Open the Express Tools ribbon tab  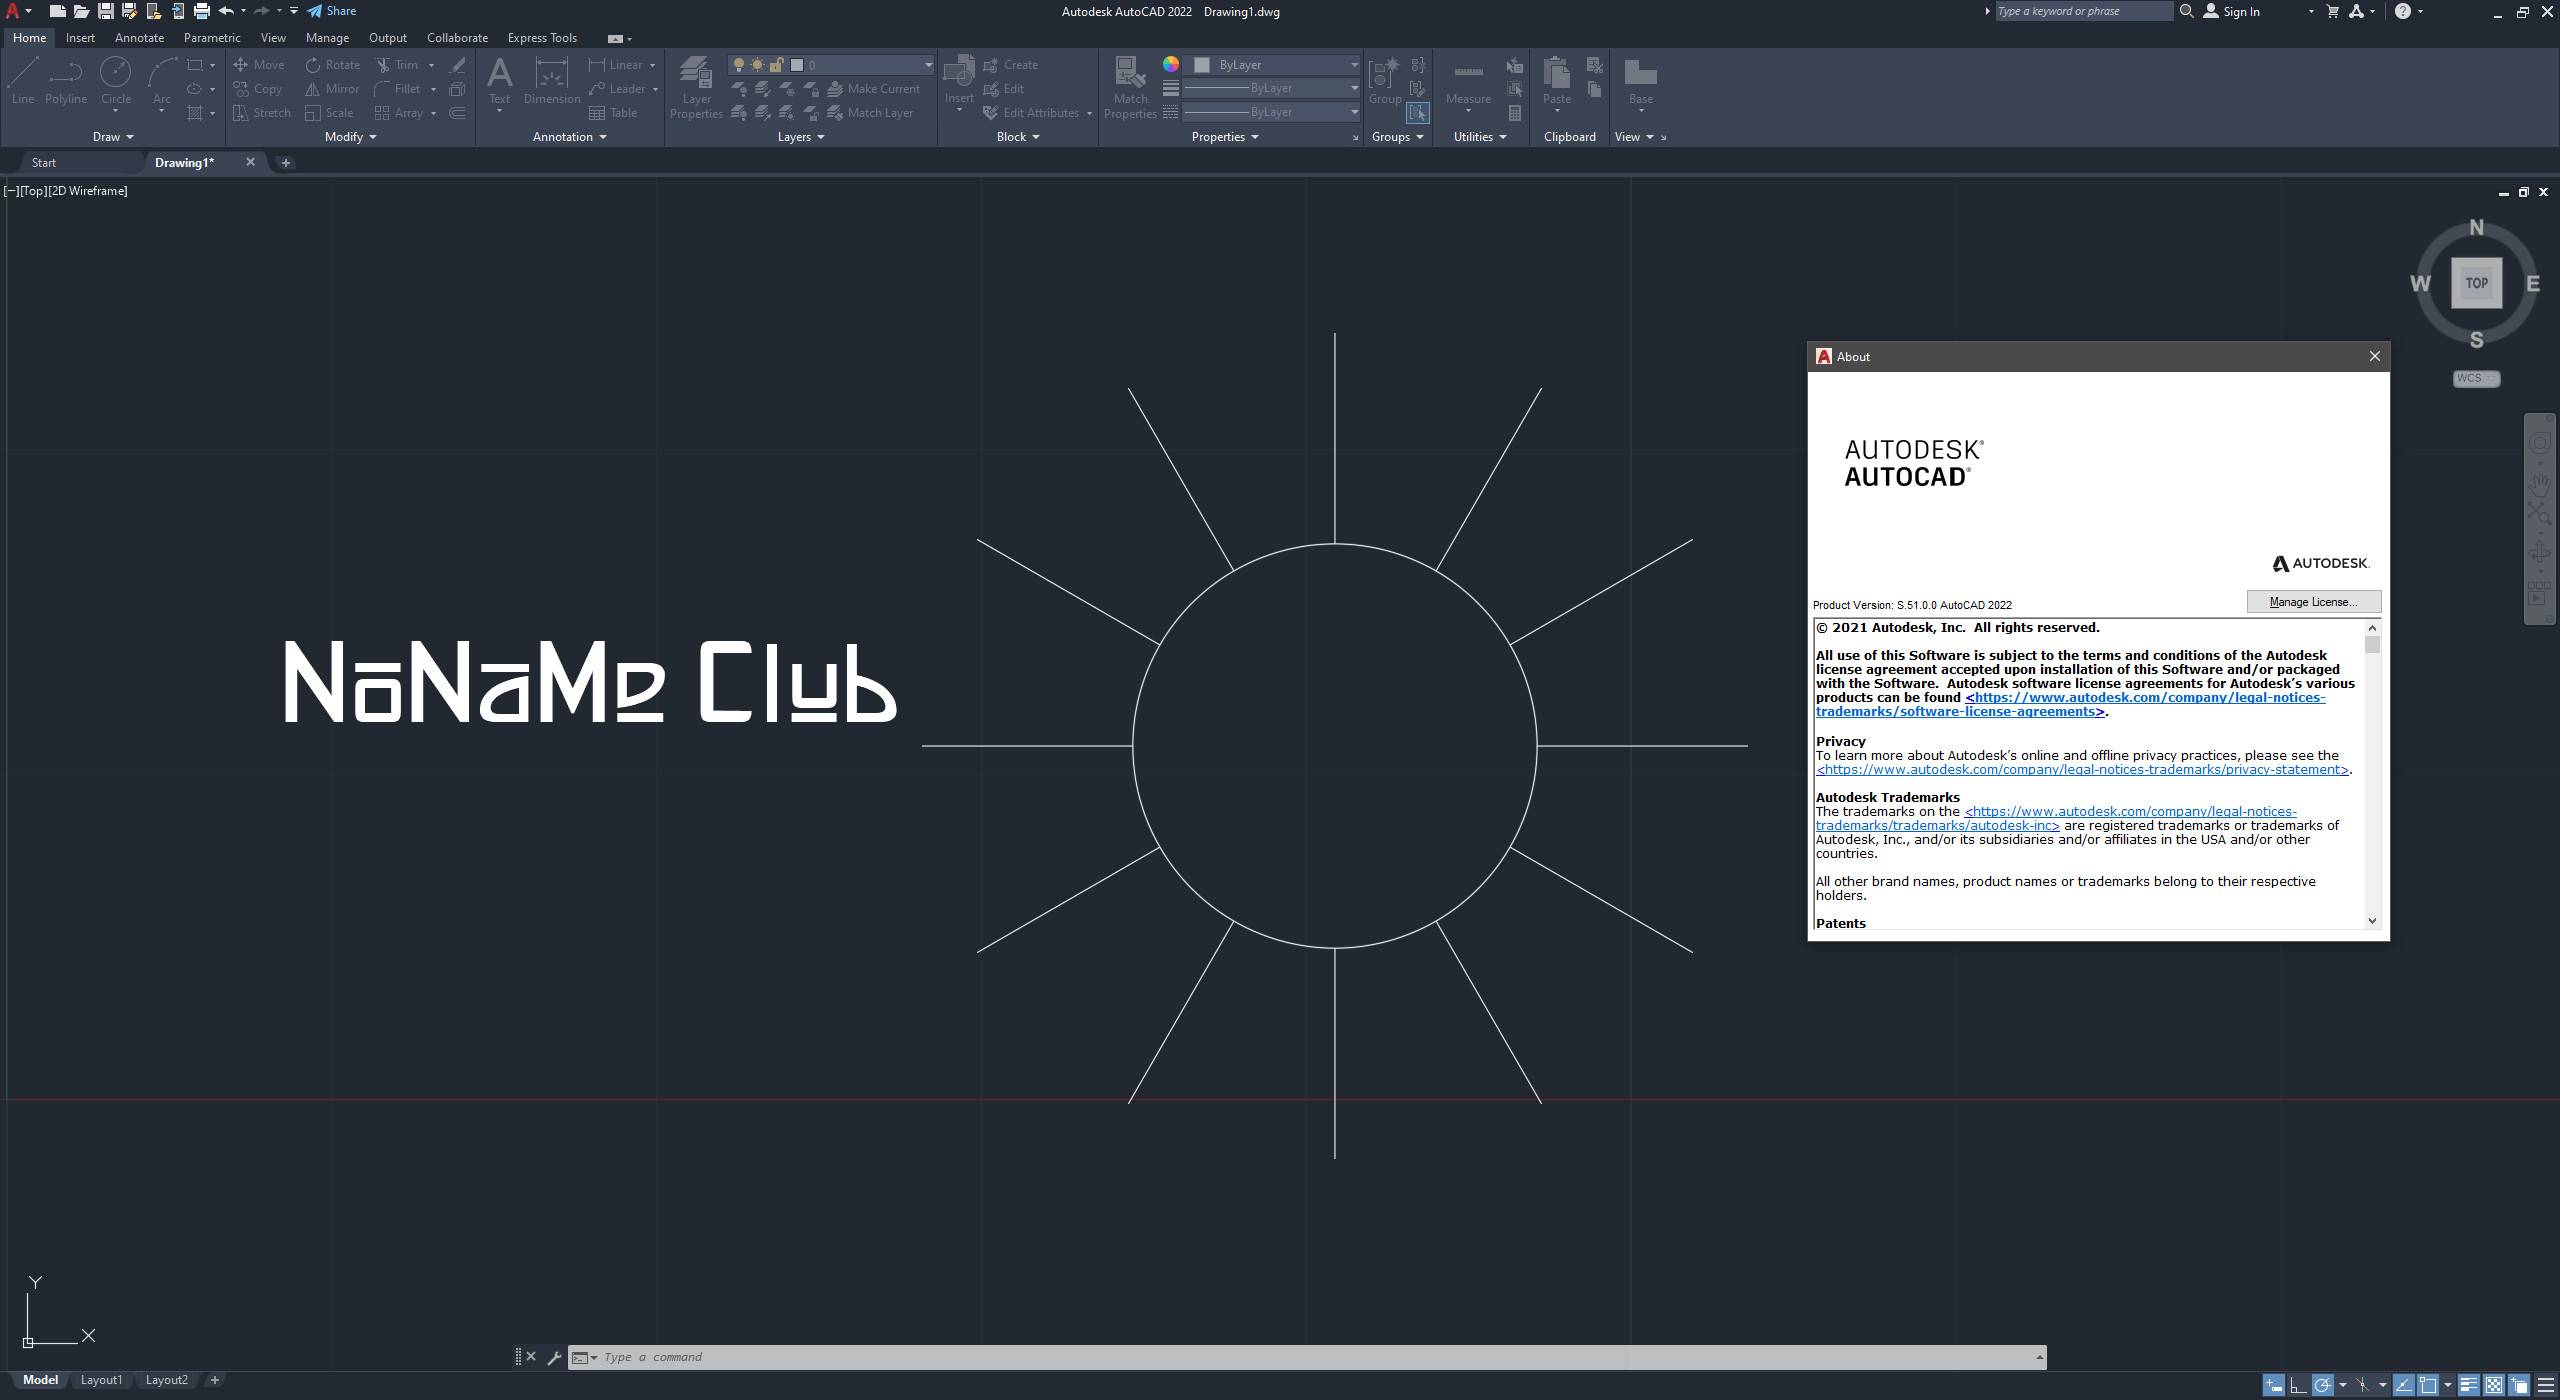coord(542,38)
